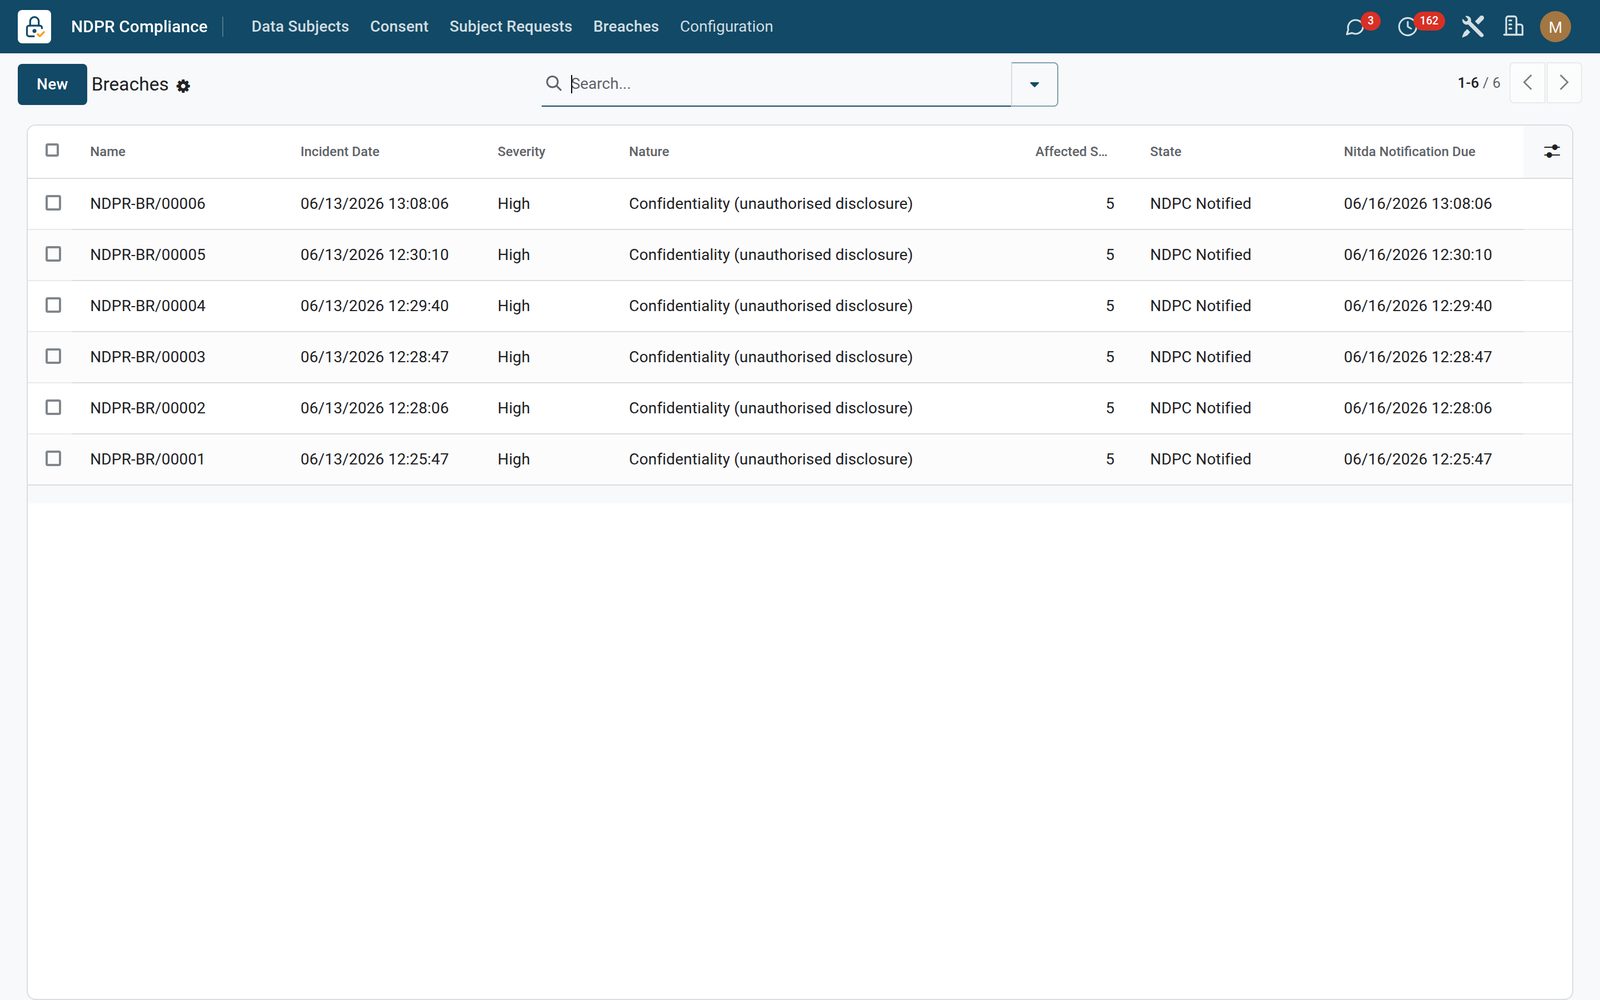Tick the checkbox for NDPR-BR/00002
Viewport: 1600px width, 1000px height.
tap(53, 407)
